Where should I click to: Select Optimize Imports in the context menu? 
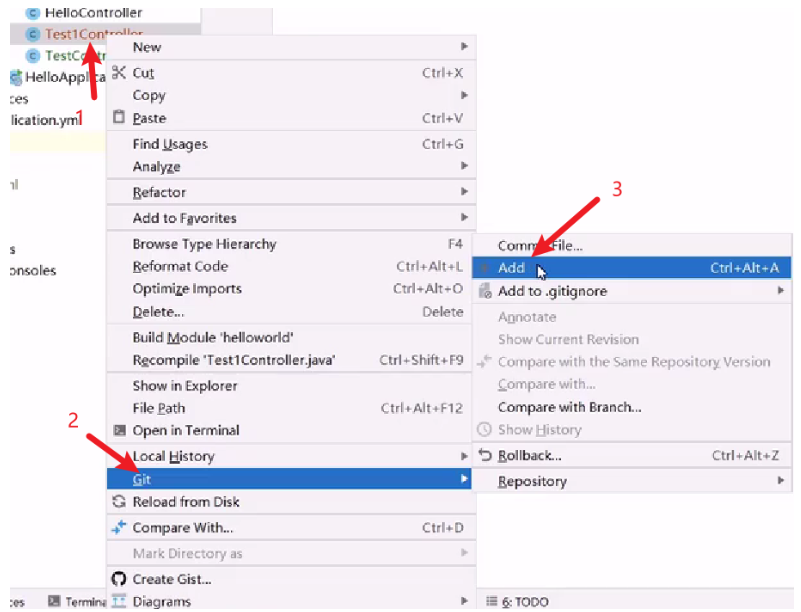click(187, 289)
